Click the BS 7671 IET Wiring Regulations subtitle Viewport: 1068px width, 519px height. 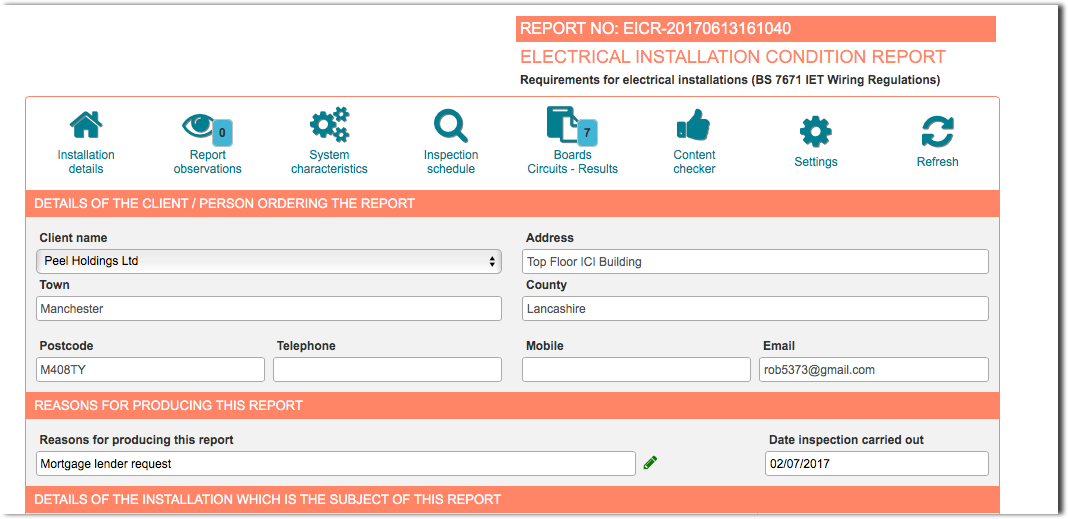click(730, 80)
